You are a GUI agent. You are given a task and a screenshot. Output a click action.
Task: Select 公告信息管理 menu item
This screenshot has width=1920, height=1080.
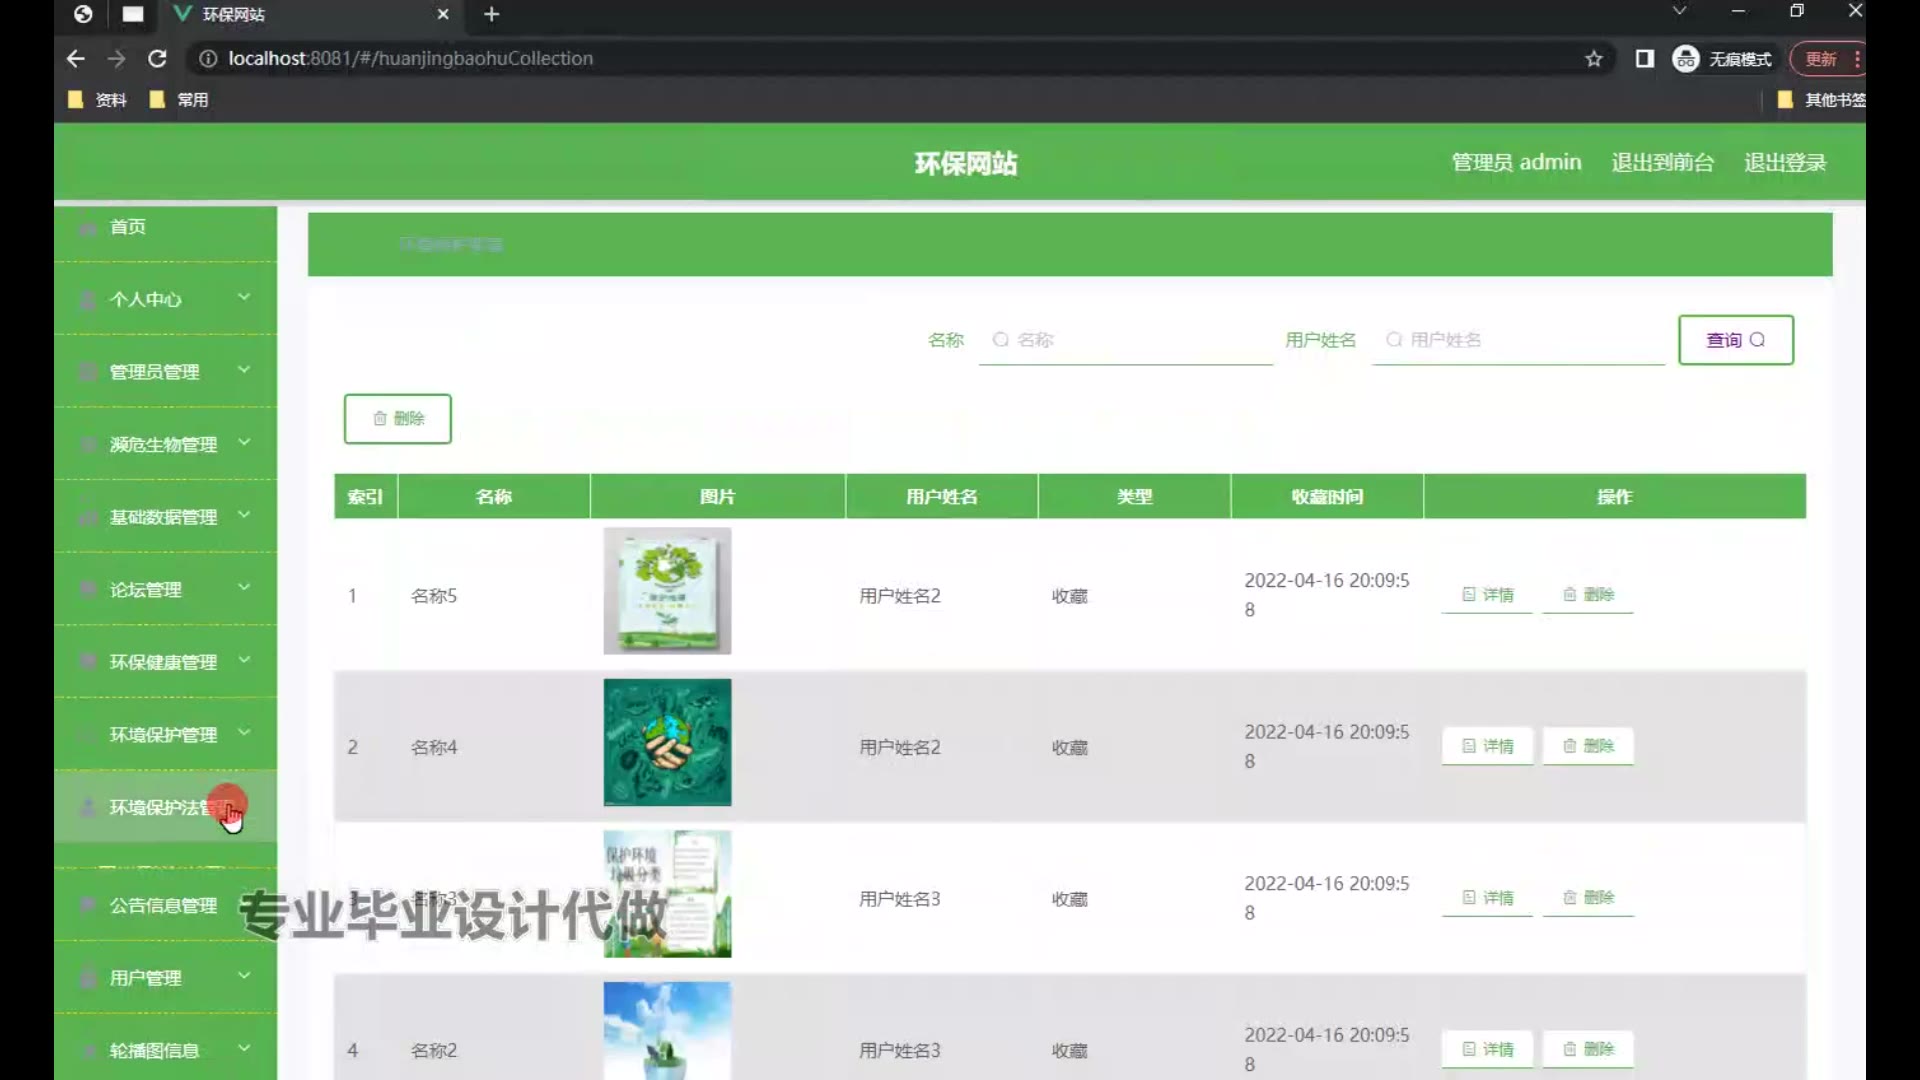[x=163, y=906]
